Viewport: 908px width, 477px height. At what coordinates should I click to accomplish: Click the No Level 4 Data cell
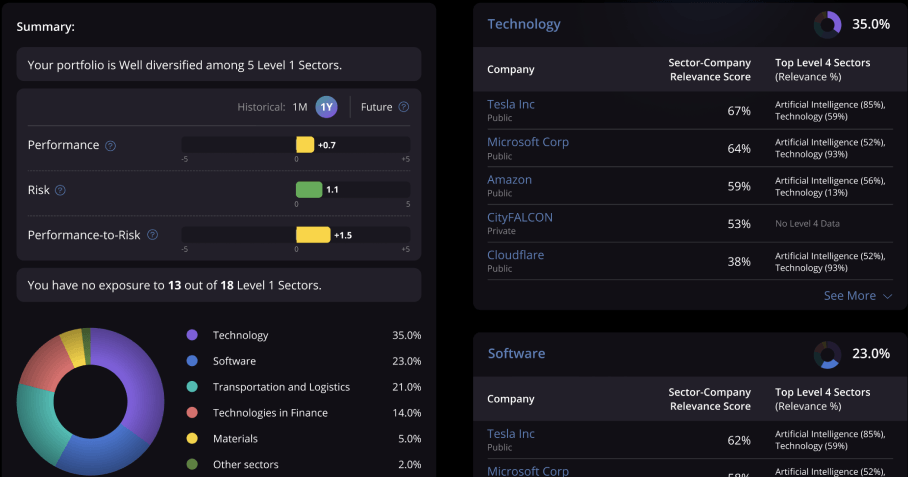pos(807,223)
